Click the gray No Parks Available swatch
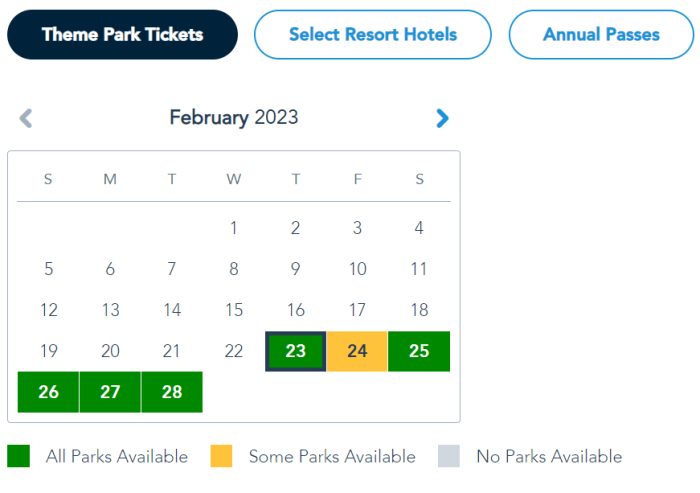 click(449, 457)
